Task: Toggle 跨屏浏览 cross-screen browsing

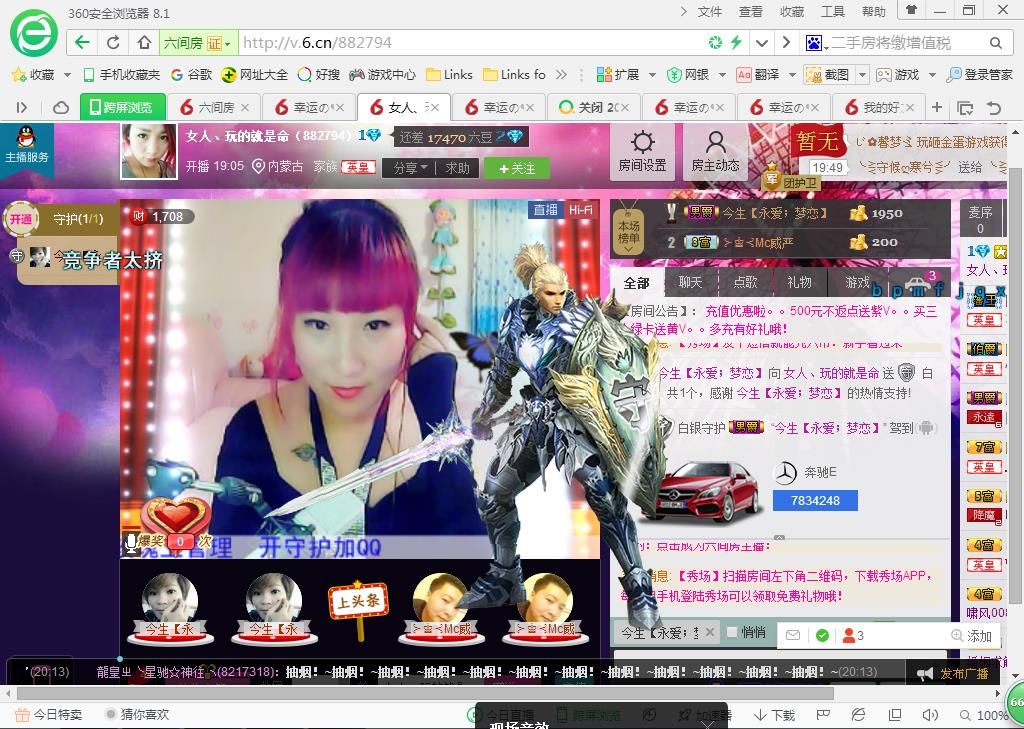Action: tap(123, 107)
